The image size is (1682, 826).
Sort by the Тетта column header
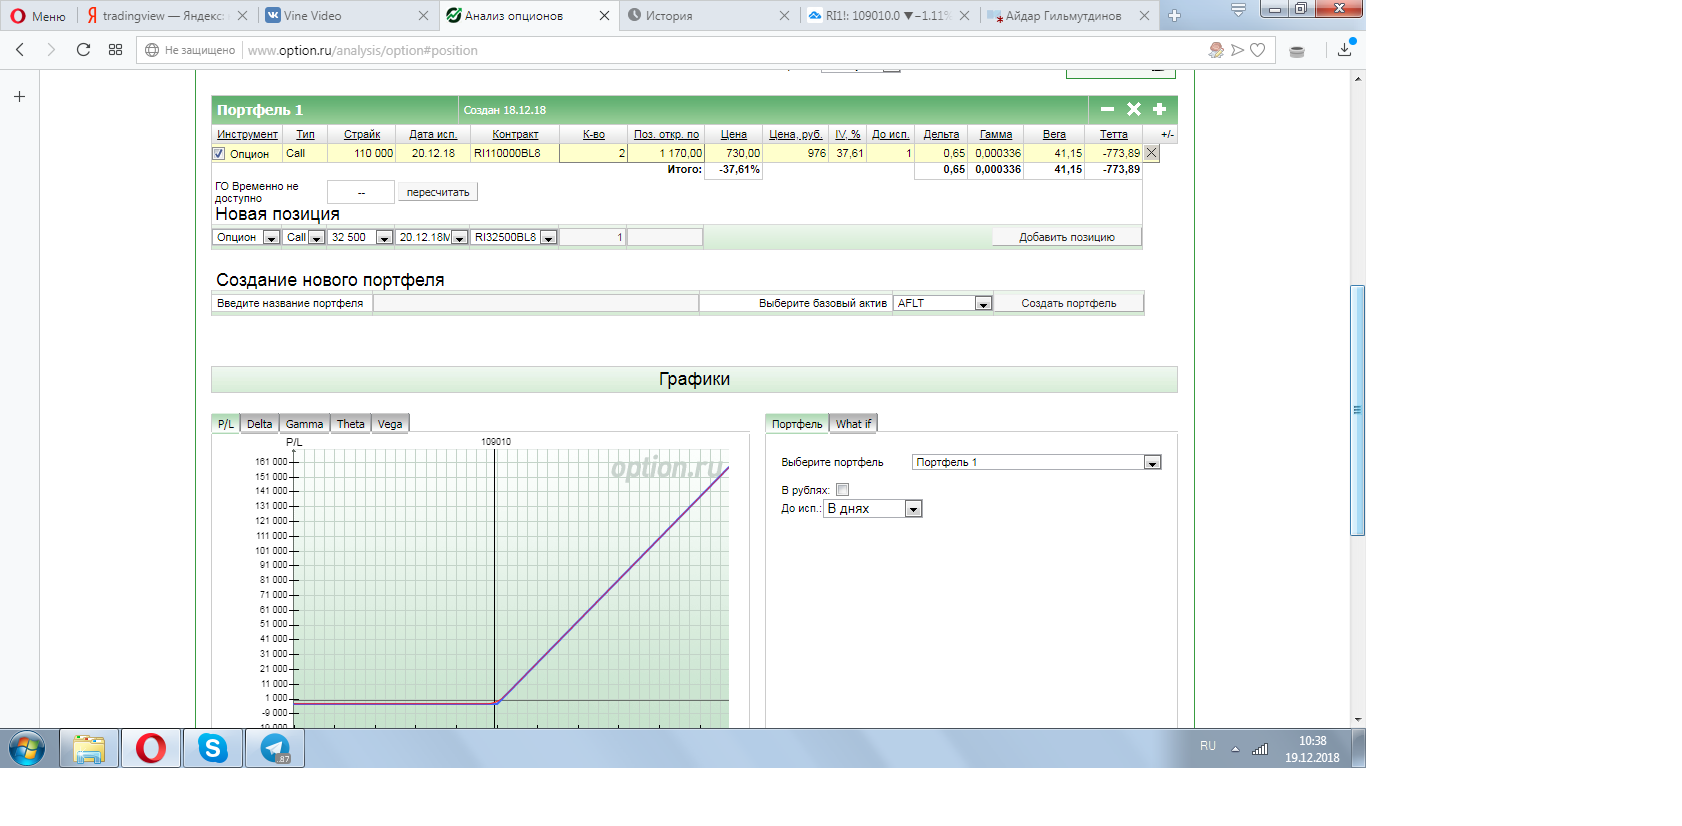coord(1114,134)
